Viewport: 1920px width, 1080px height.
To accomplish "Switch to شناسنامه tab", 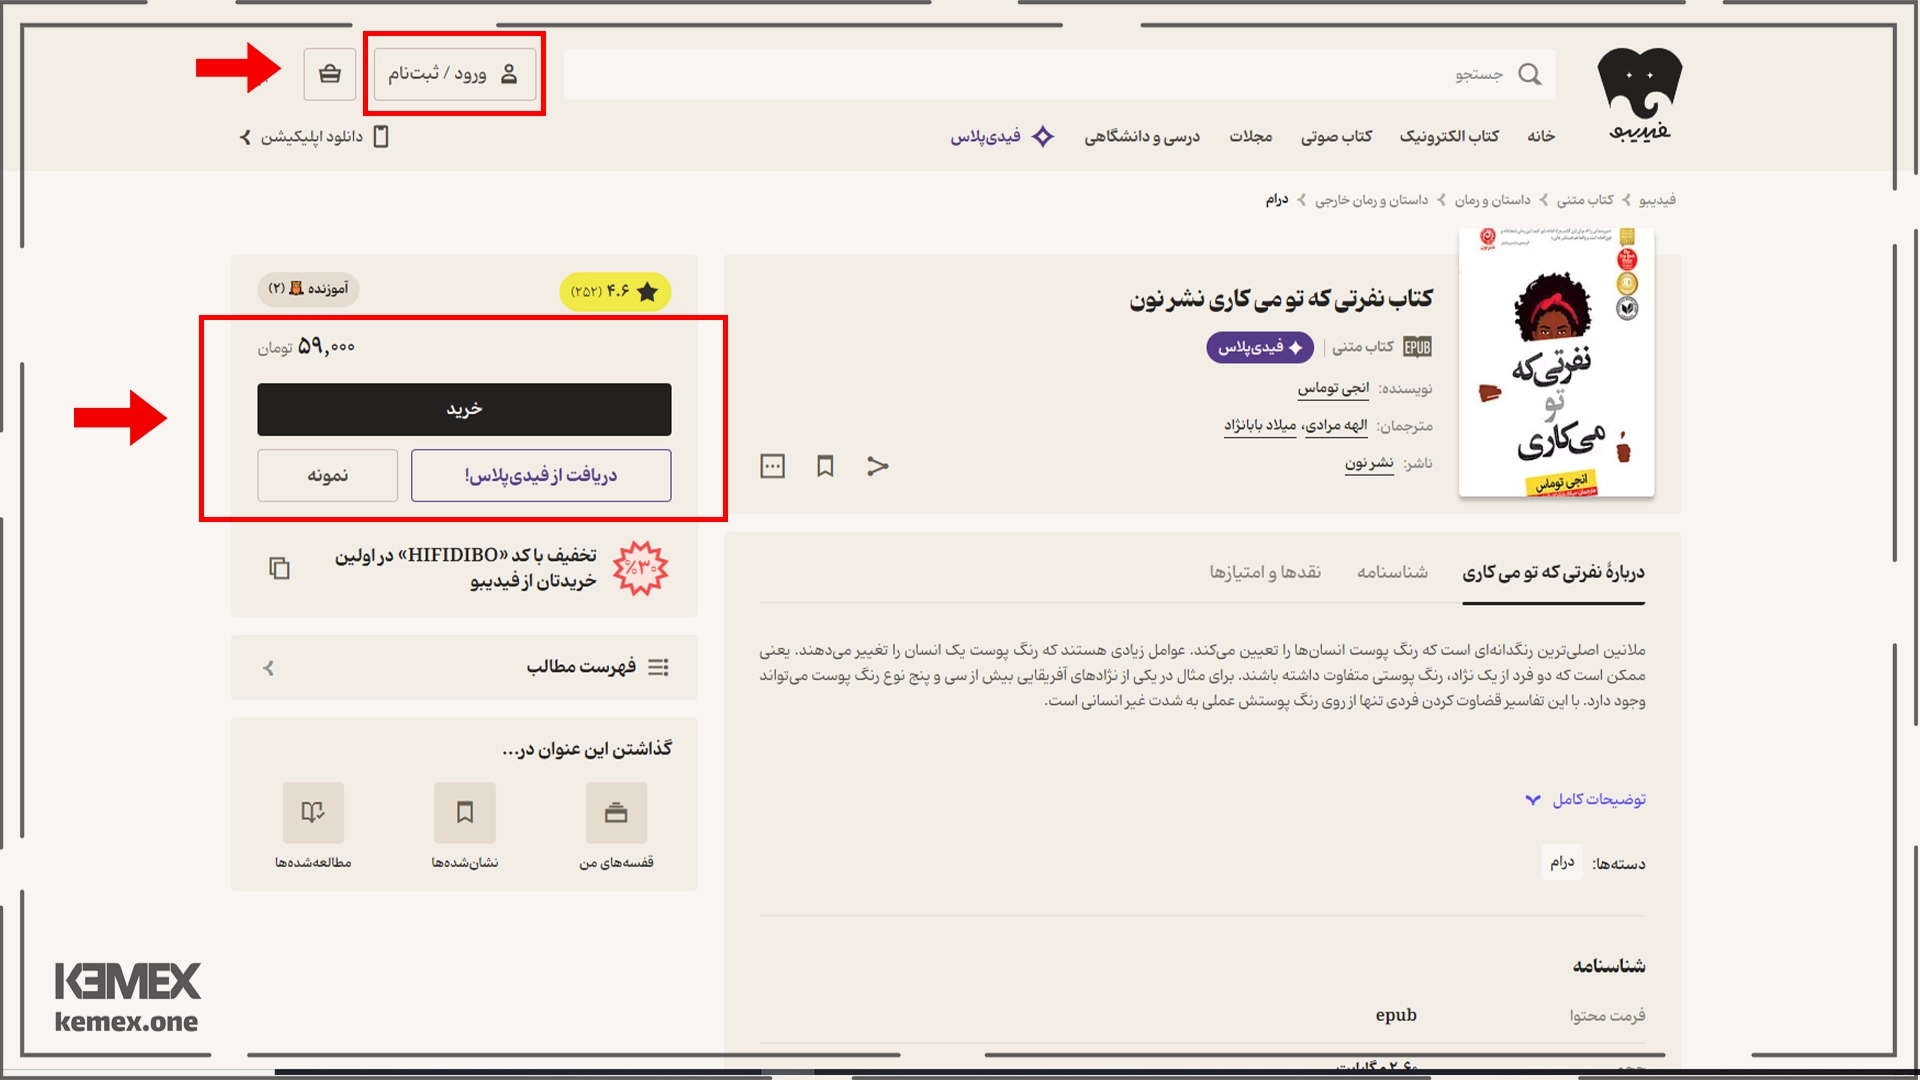I will pyautogui.click(x=1392, y=572).
